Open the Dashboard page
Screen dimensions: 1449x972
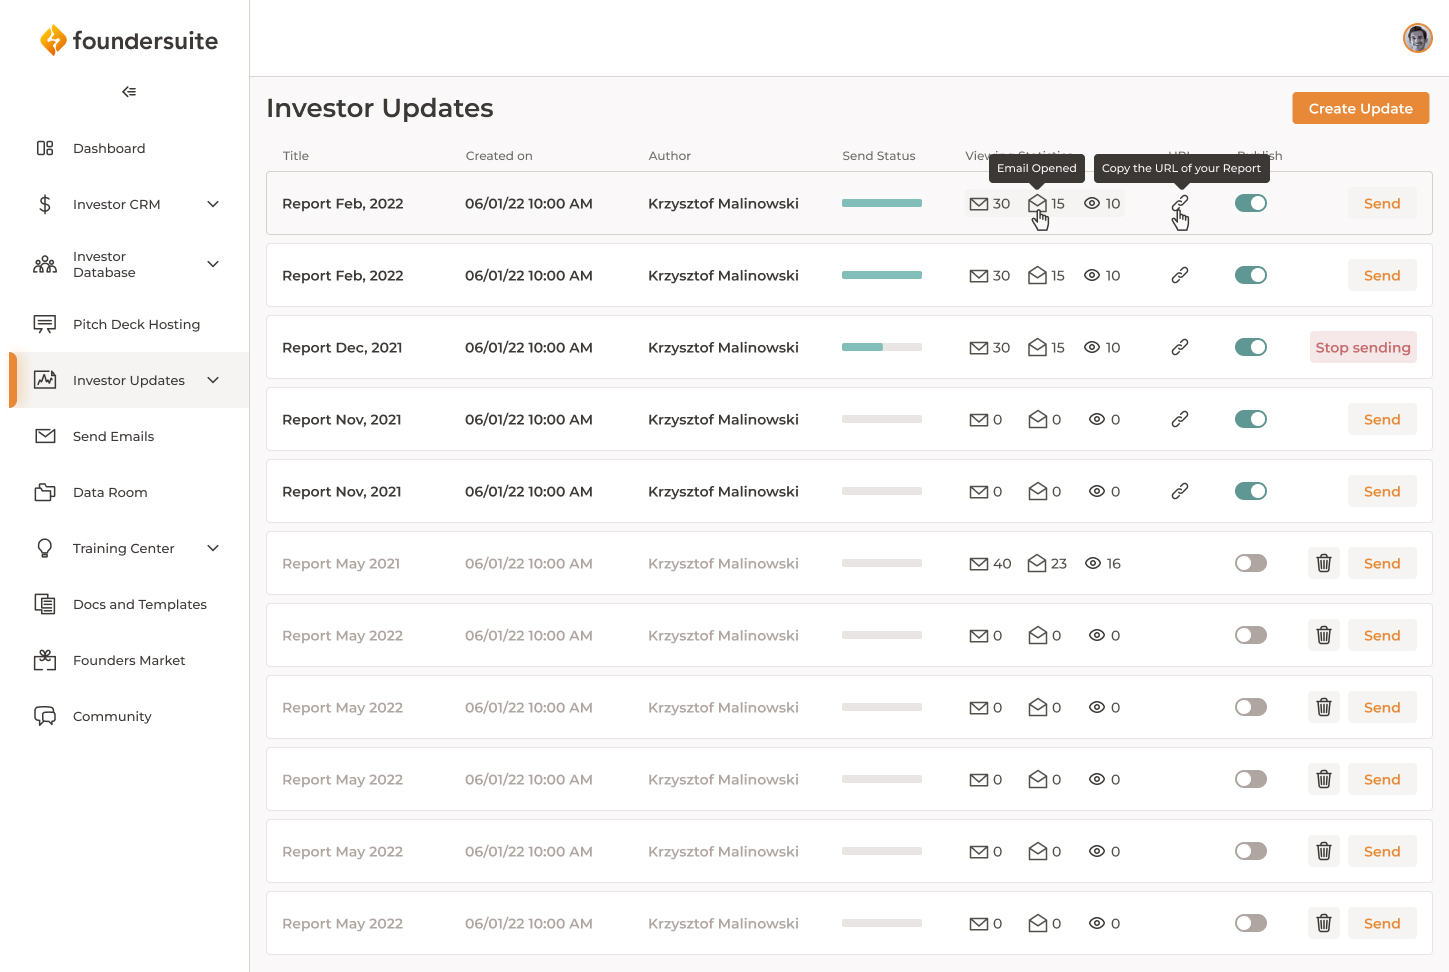109,148
